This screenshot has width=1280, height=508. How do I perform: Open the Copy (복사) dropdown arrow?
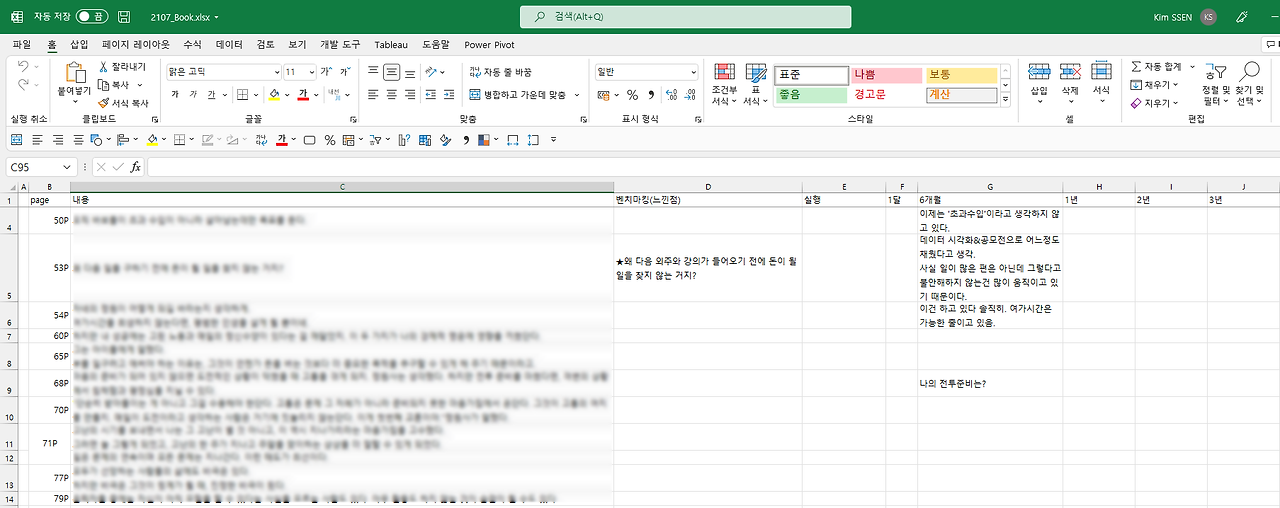tap(139, 85)
